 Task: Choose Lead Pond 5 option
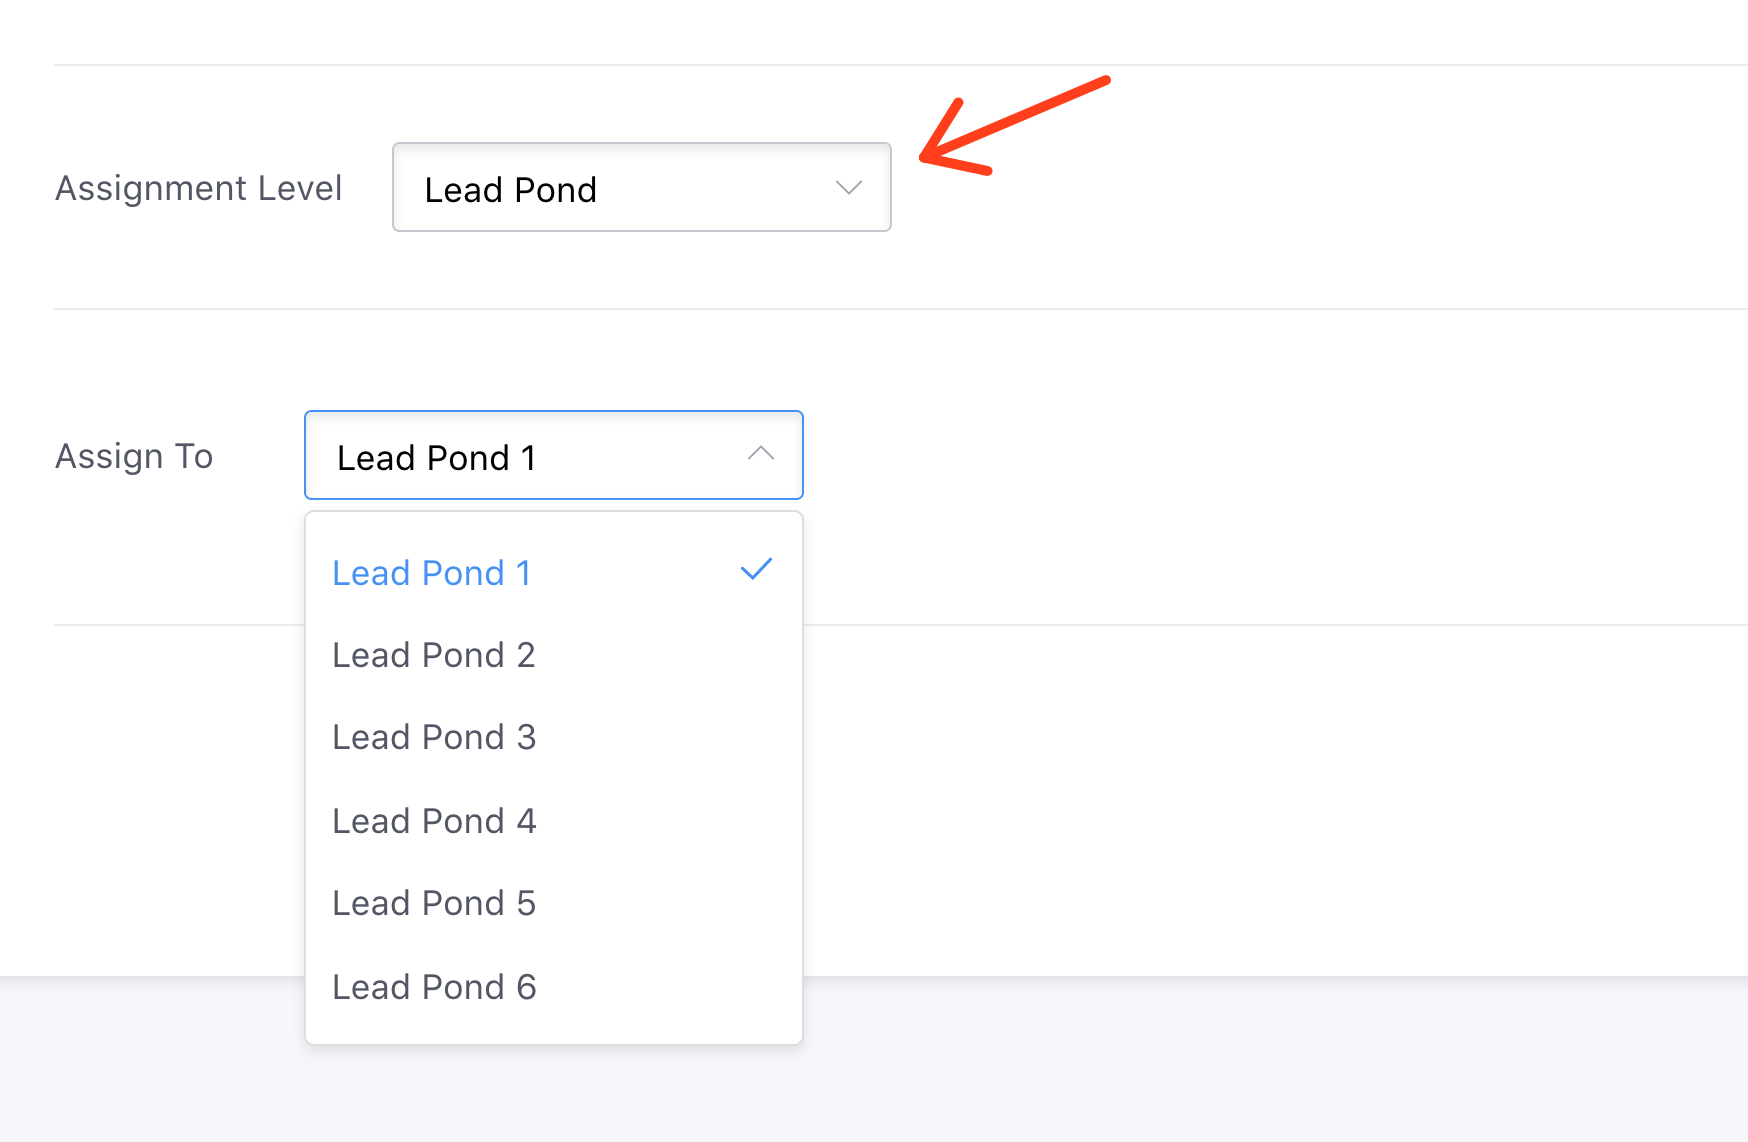434,903
